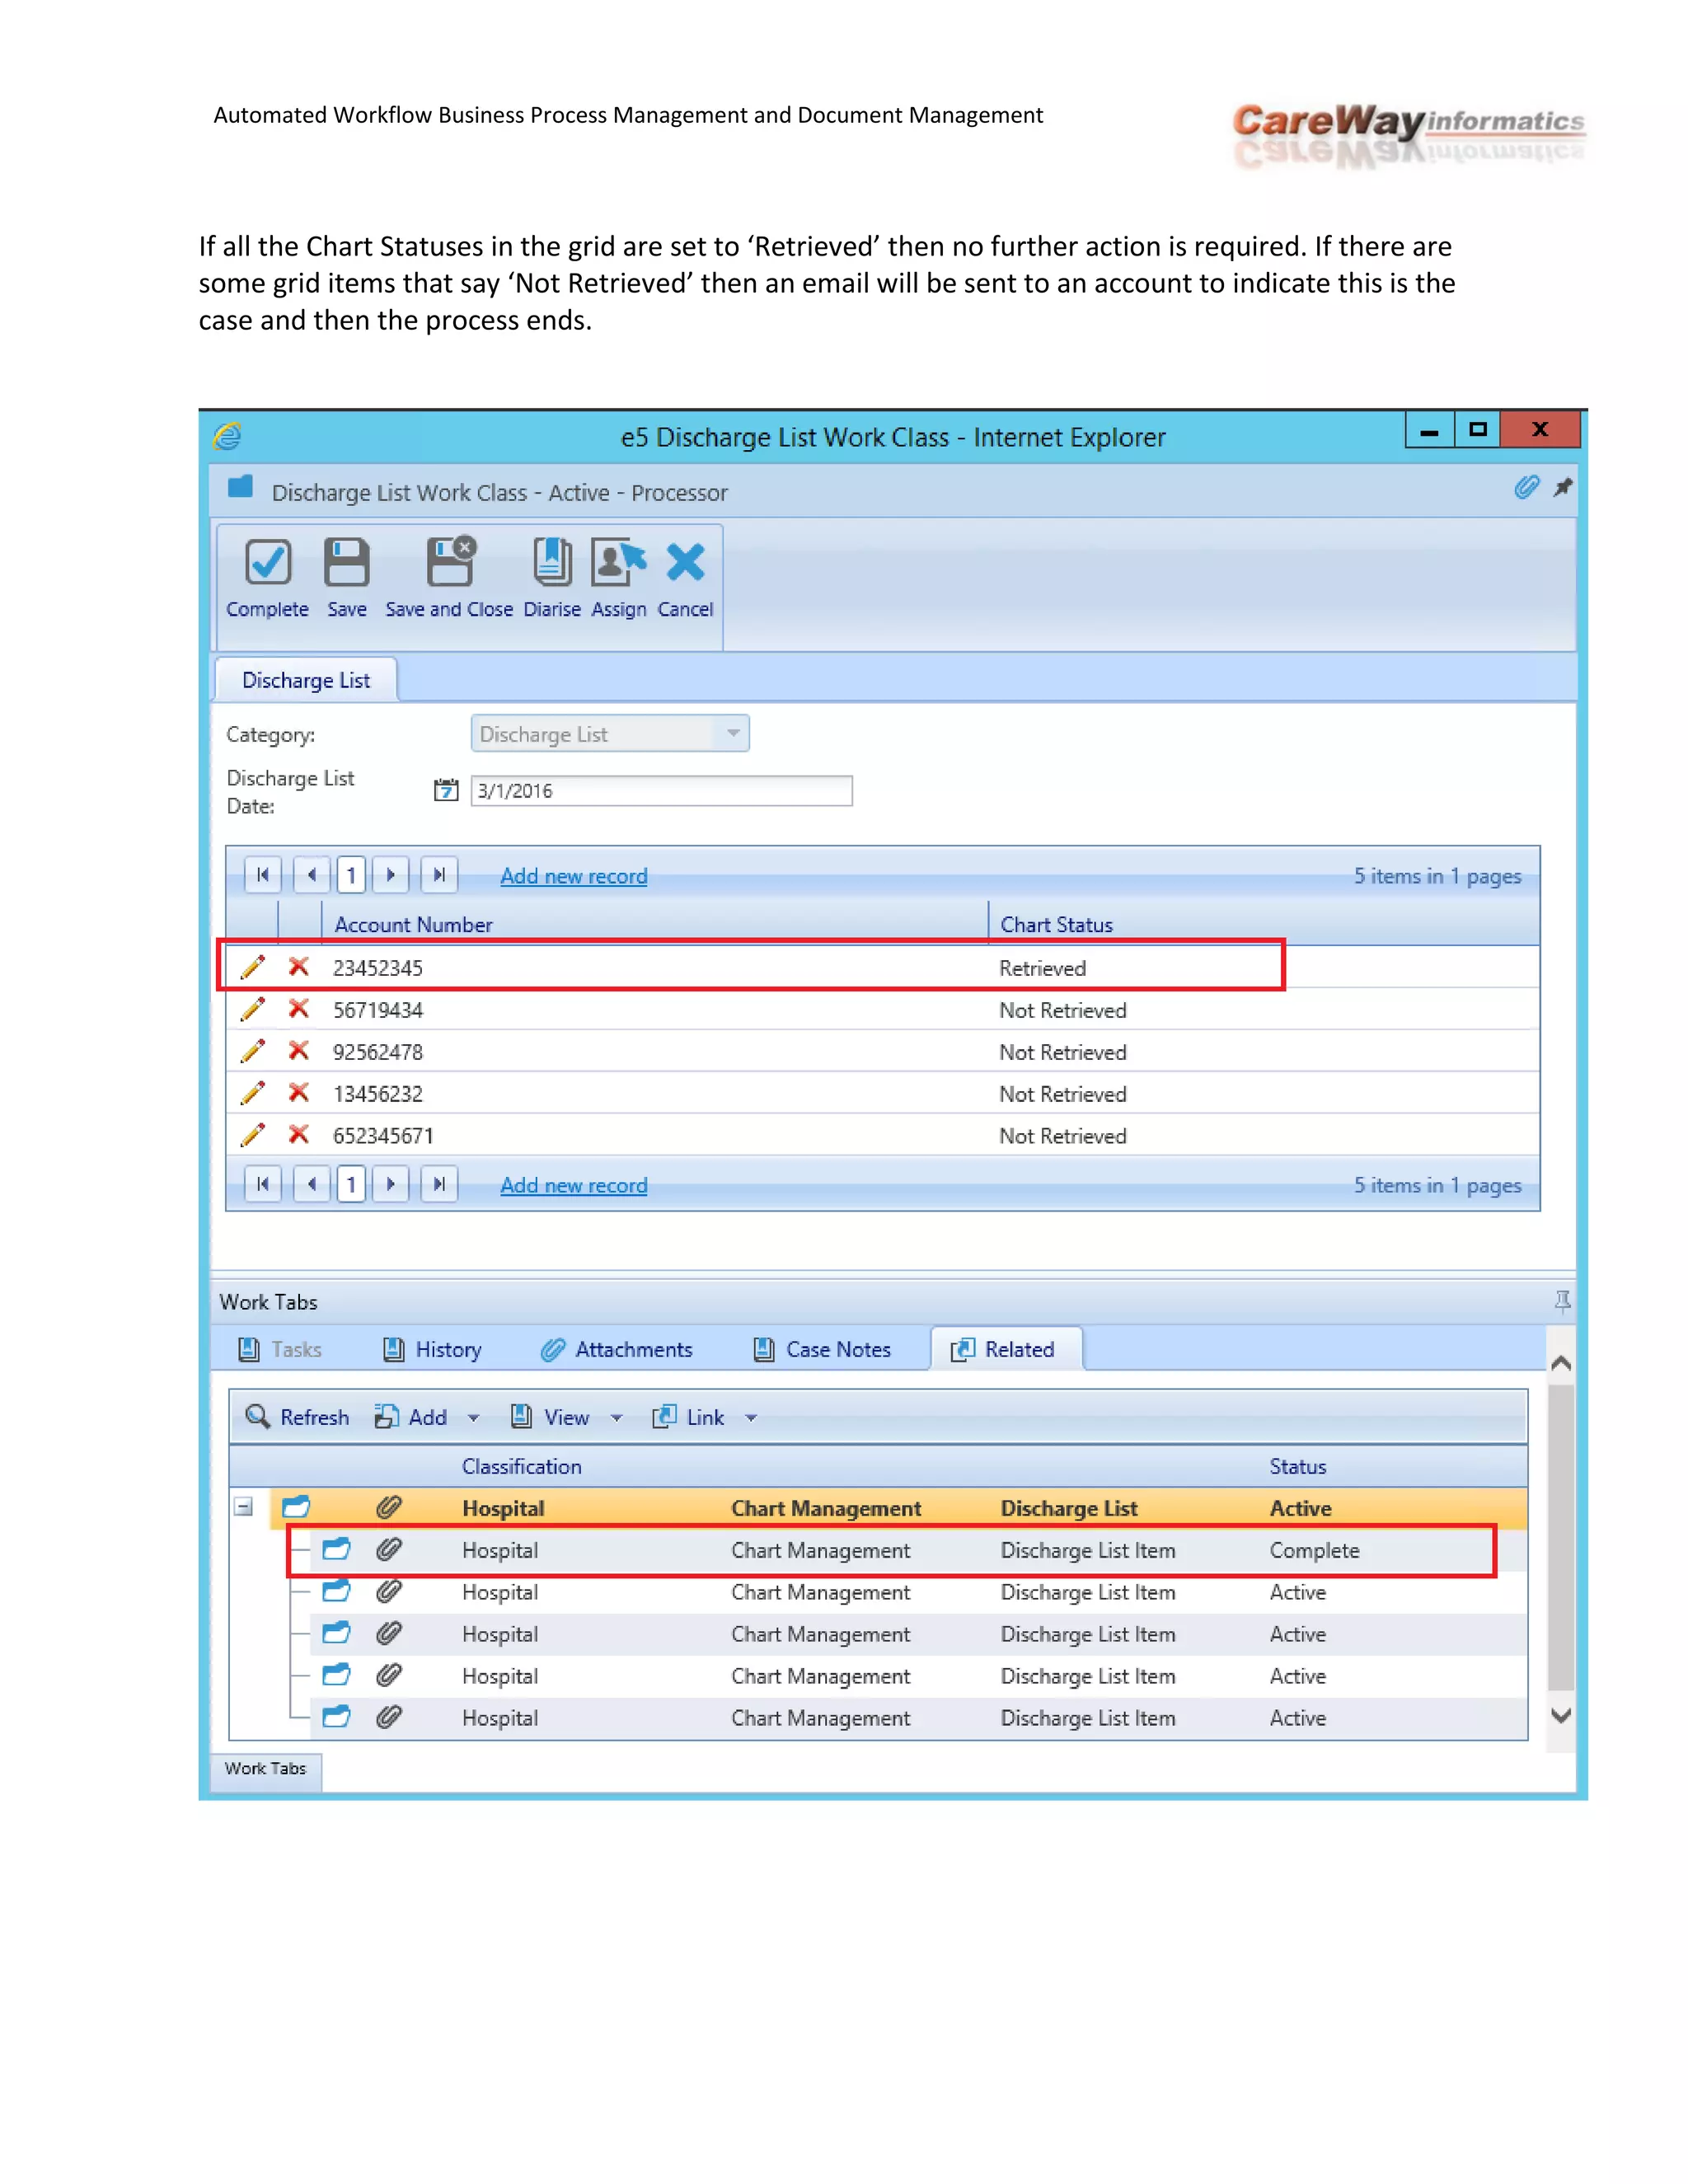1688x2184 pixels.
Task: Open the Discharge List Date calendar picker
Action: (x=445, y=790)
